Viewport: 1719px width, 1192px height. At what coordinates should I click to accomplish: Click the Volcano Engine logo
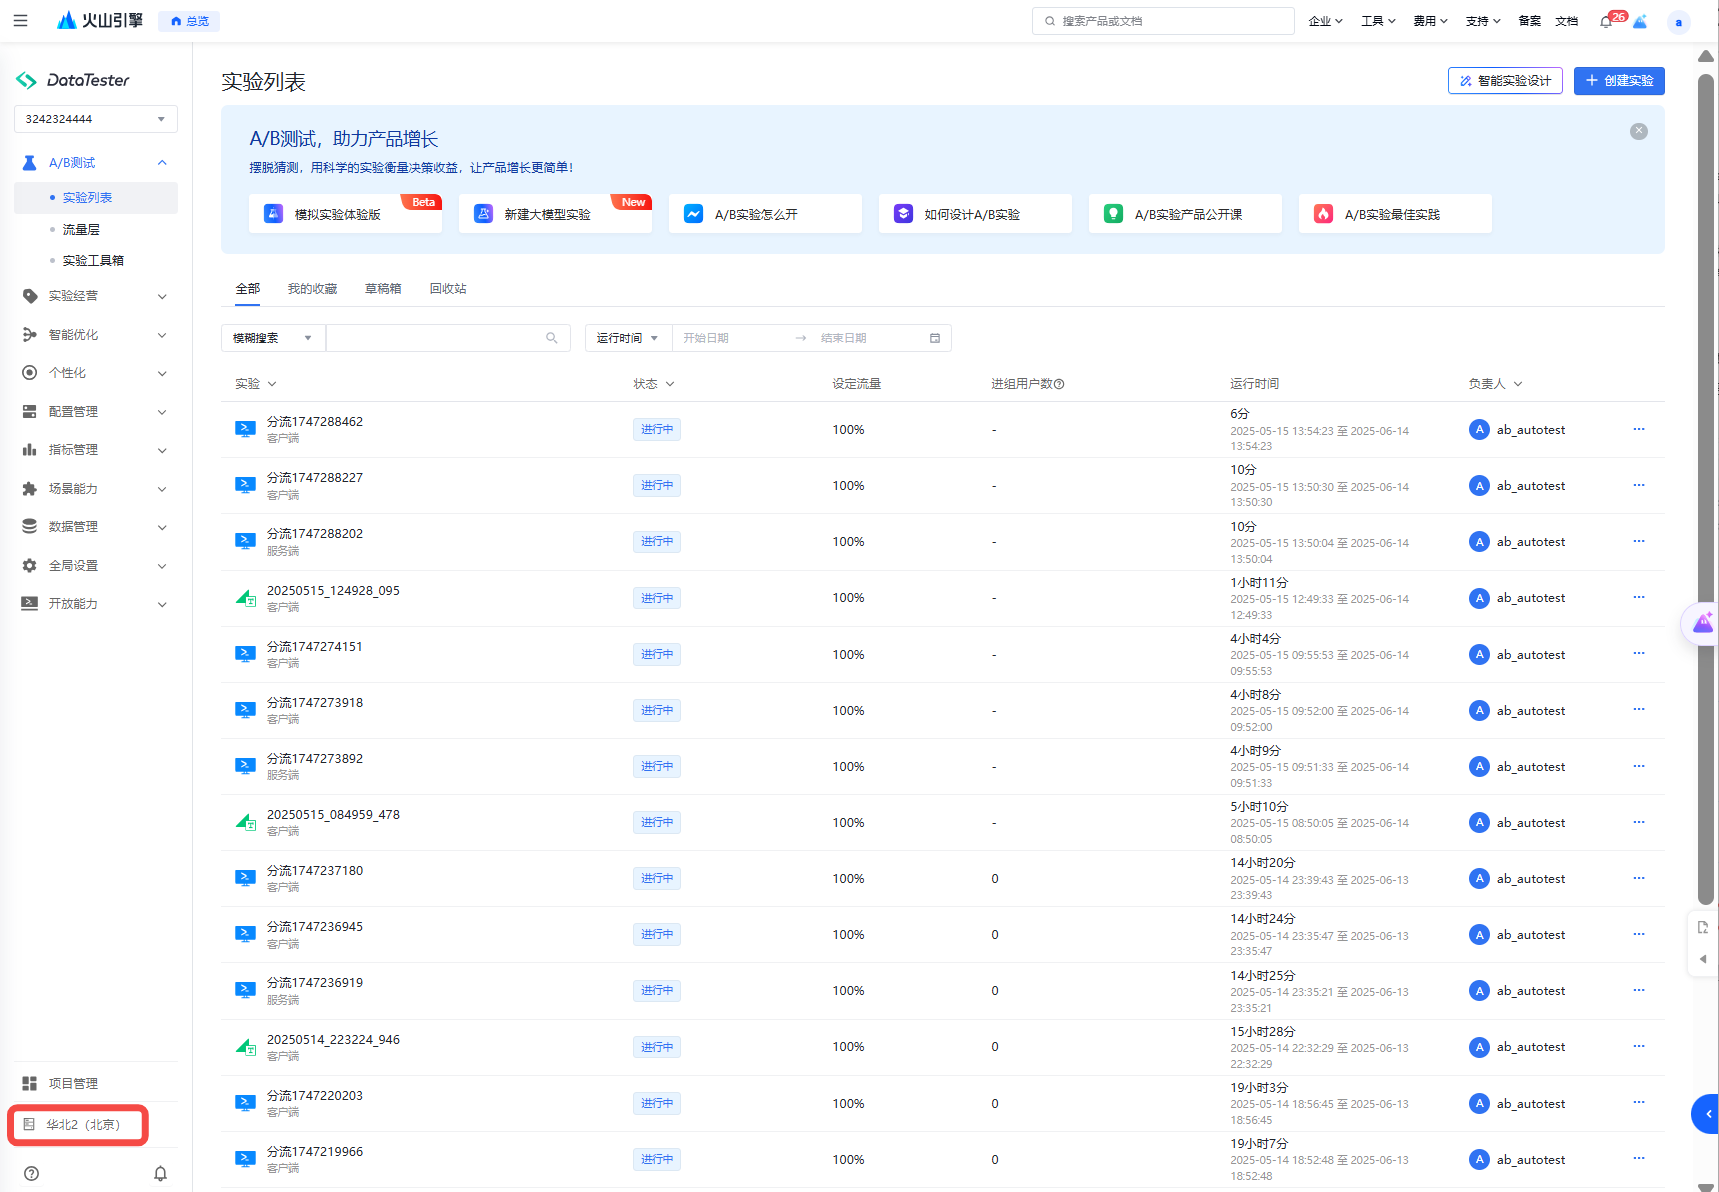coord(100,20)
